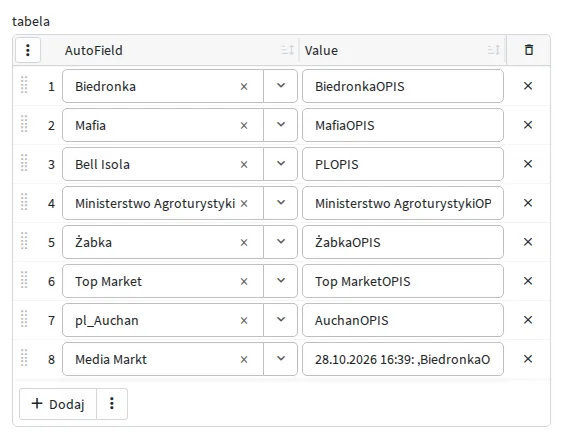Open the more options menu next to Dodaj
The height and width of the screenshot is (438, 563).
[112, 404]
